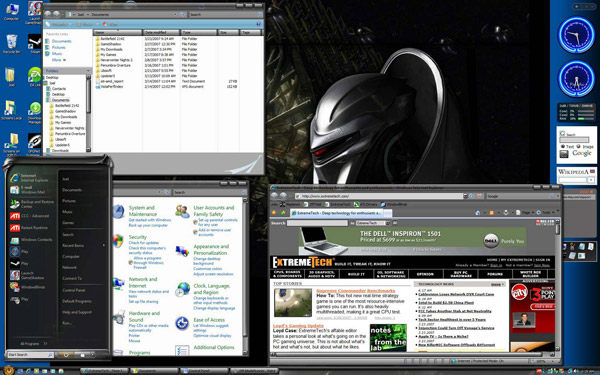Click Internet Explorer page vertical scrollbar

tap(558, 285)
